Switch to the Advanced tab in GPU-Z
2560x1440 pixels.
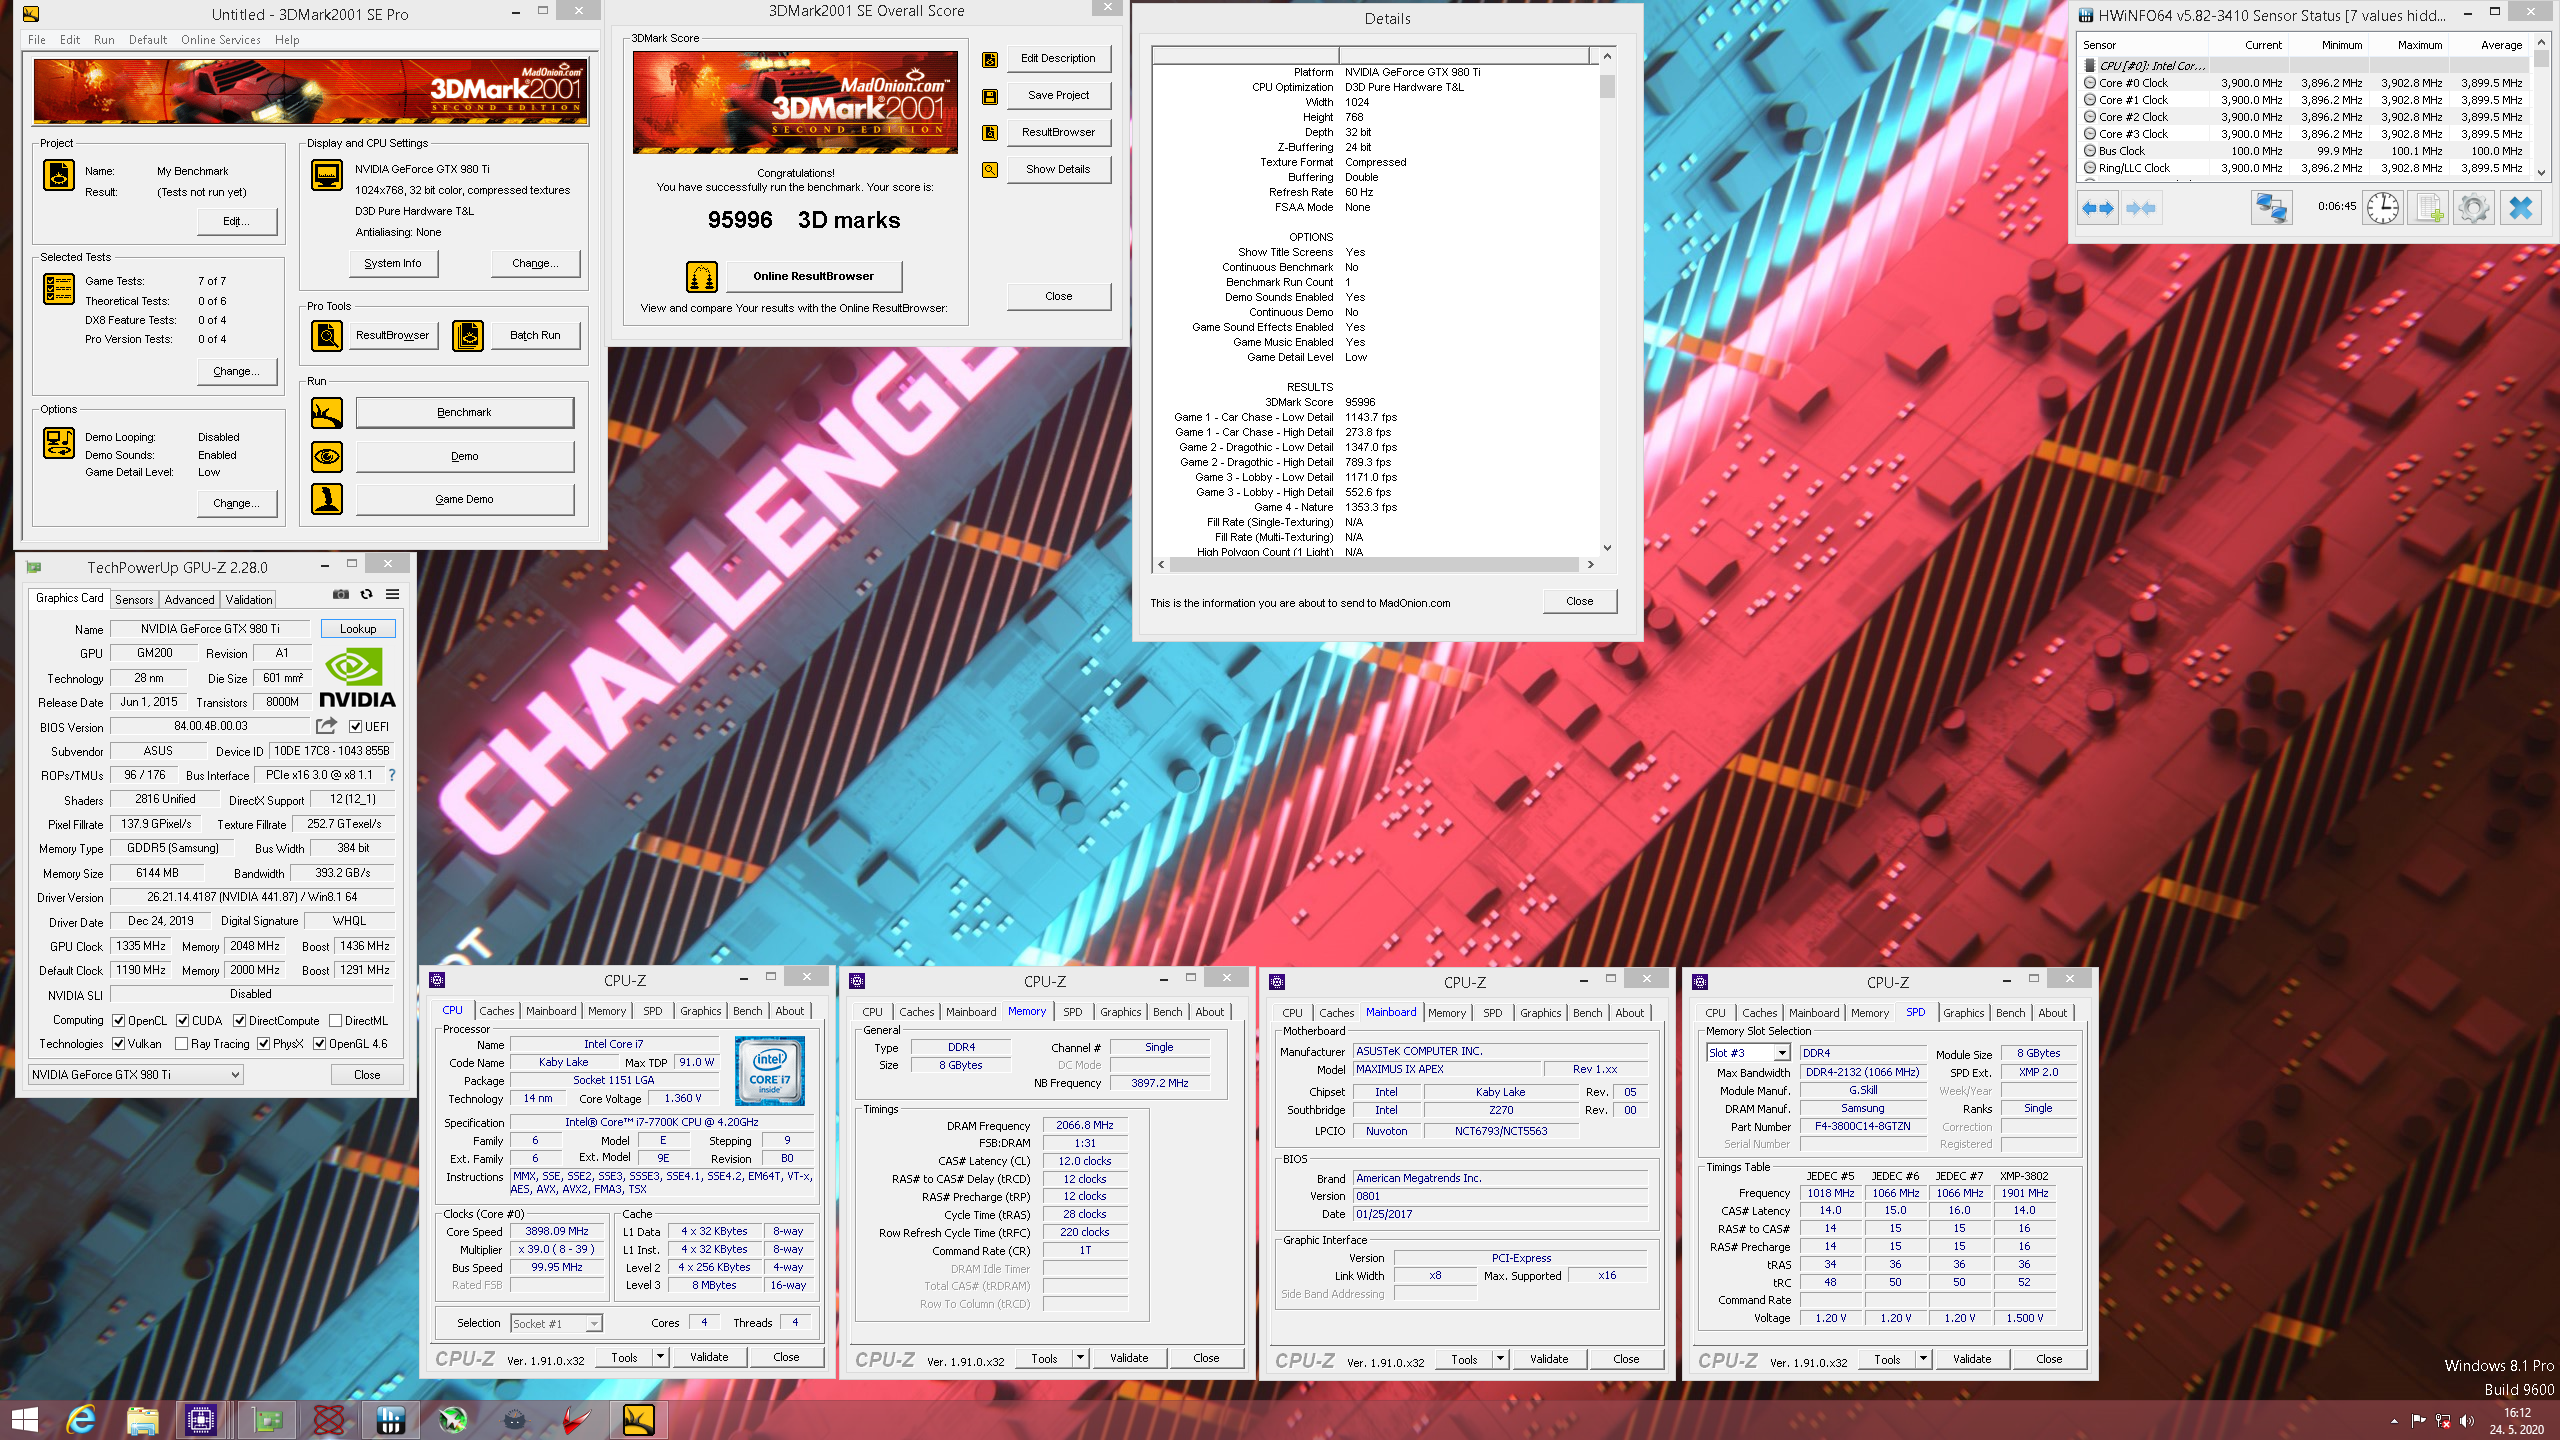189,600
